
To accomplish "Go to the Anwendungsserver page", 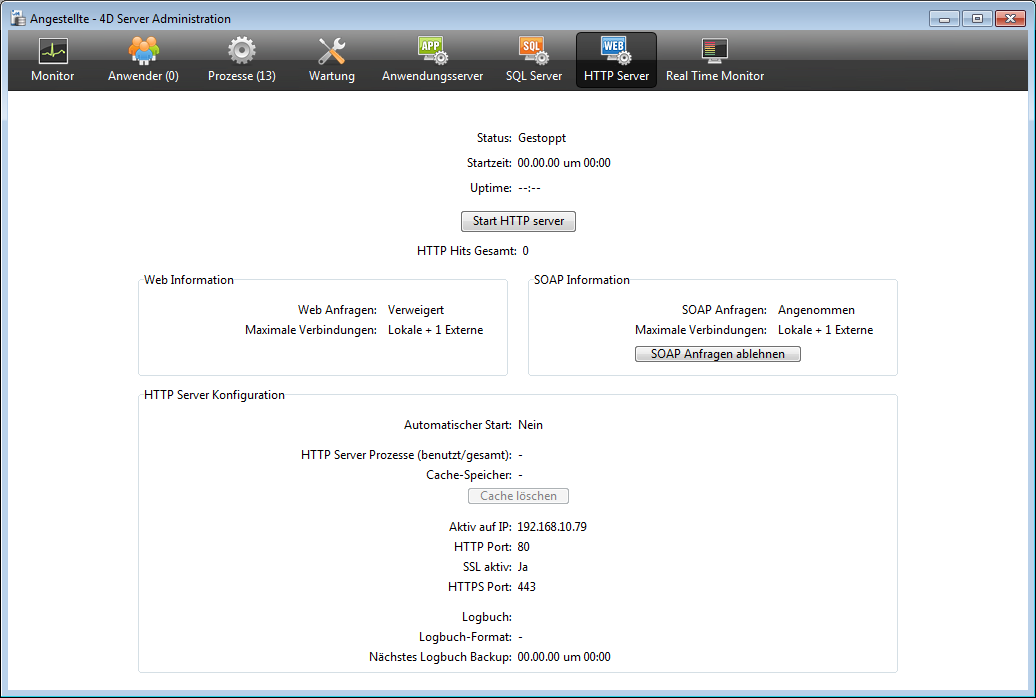I will [x=432, y=60].
